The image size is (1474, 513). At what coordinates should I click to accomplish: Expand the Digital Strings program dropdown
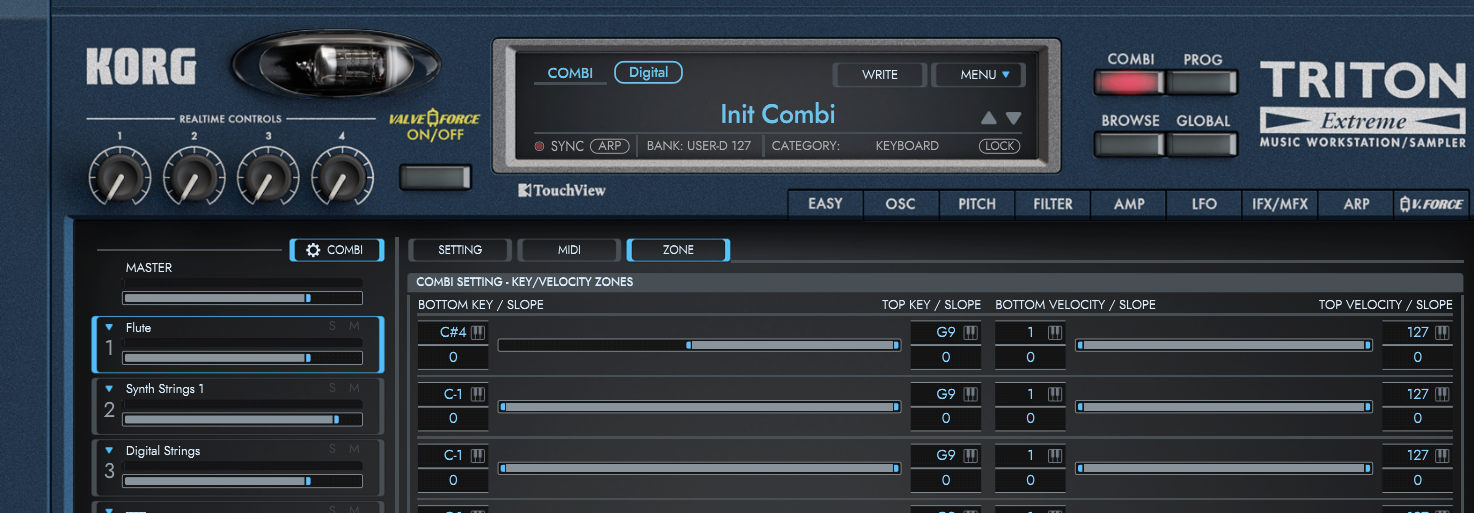click(110, 451)
